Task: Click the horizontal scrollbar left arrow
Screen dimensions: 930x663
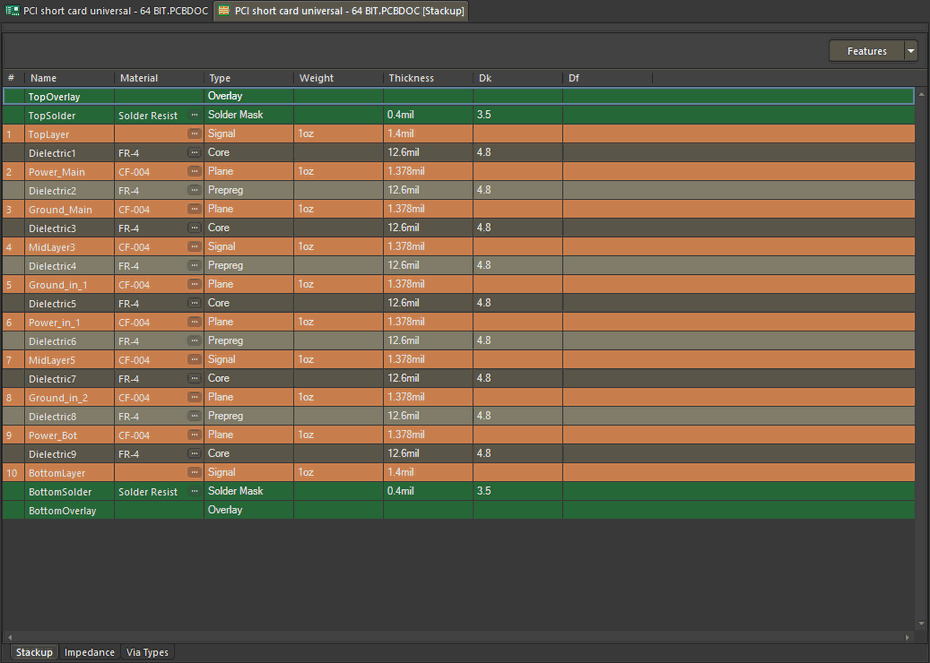Action: click(9, 637)
